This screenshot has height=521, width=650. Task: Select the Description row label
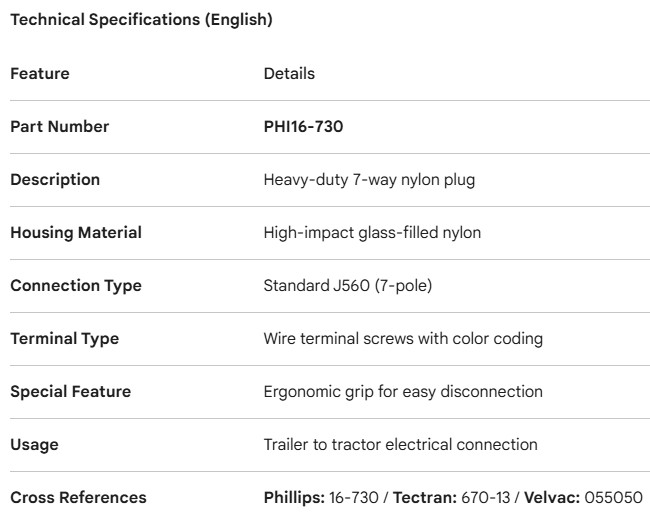[55, 180]
